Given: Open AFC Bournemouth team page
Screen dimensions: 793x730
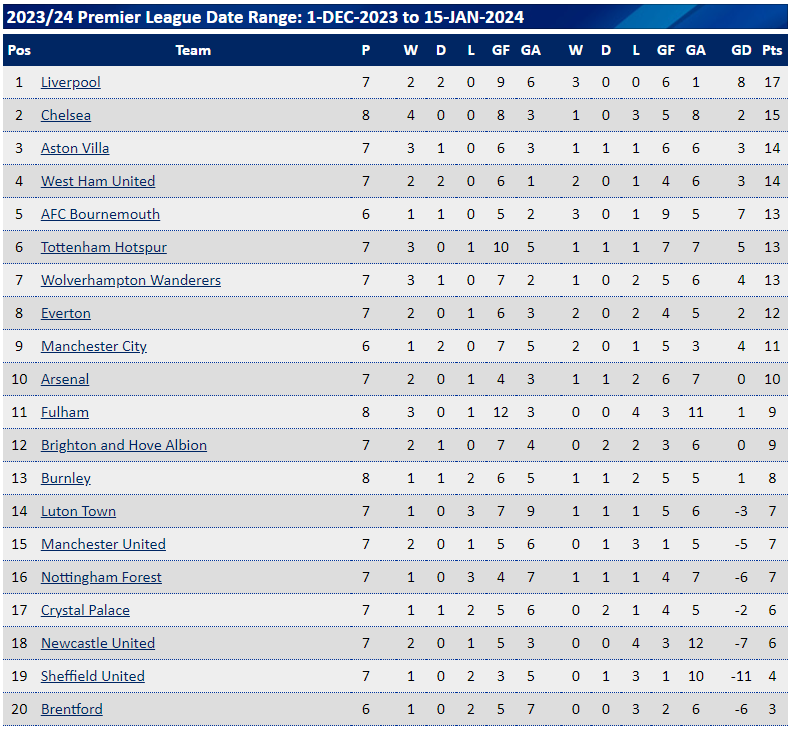Looking at the screenshot, I should (x=100, y=214).
